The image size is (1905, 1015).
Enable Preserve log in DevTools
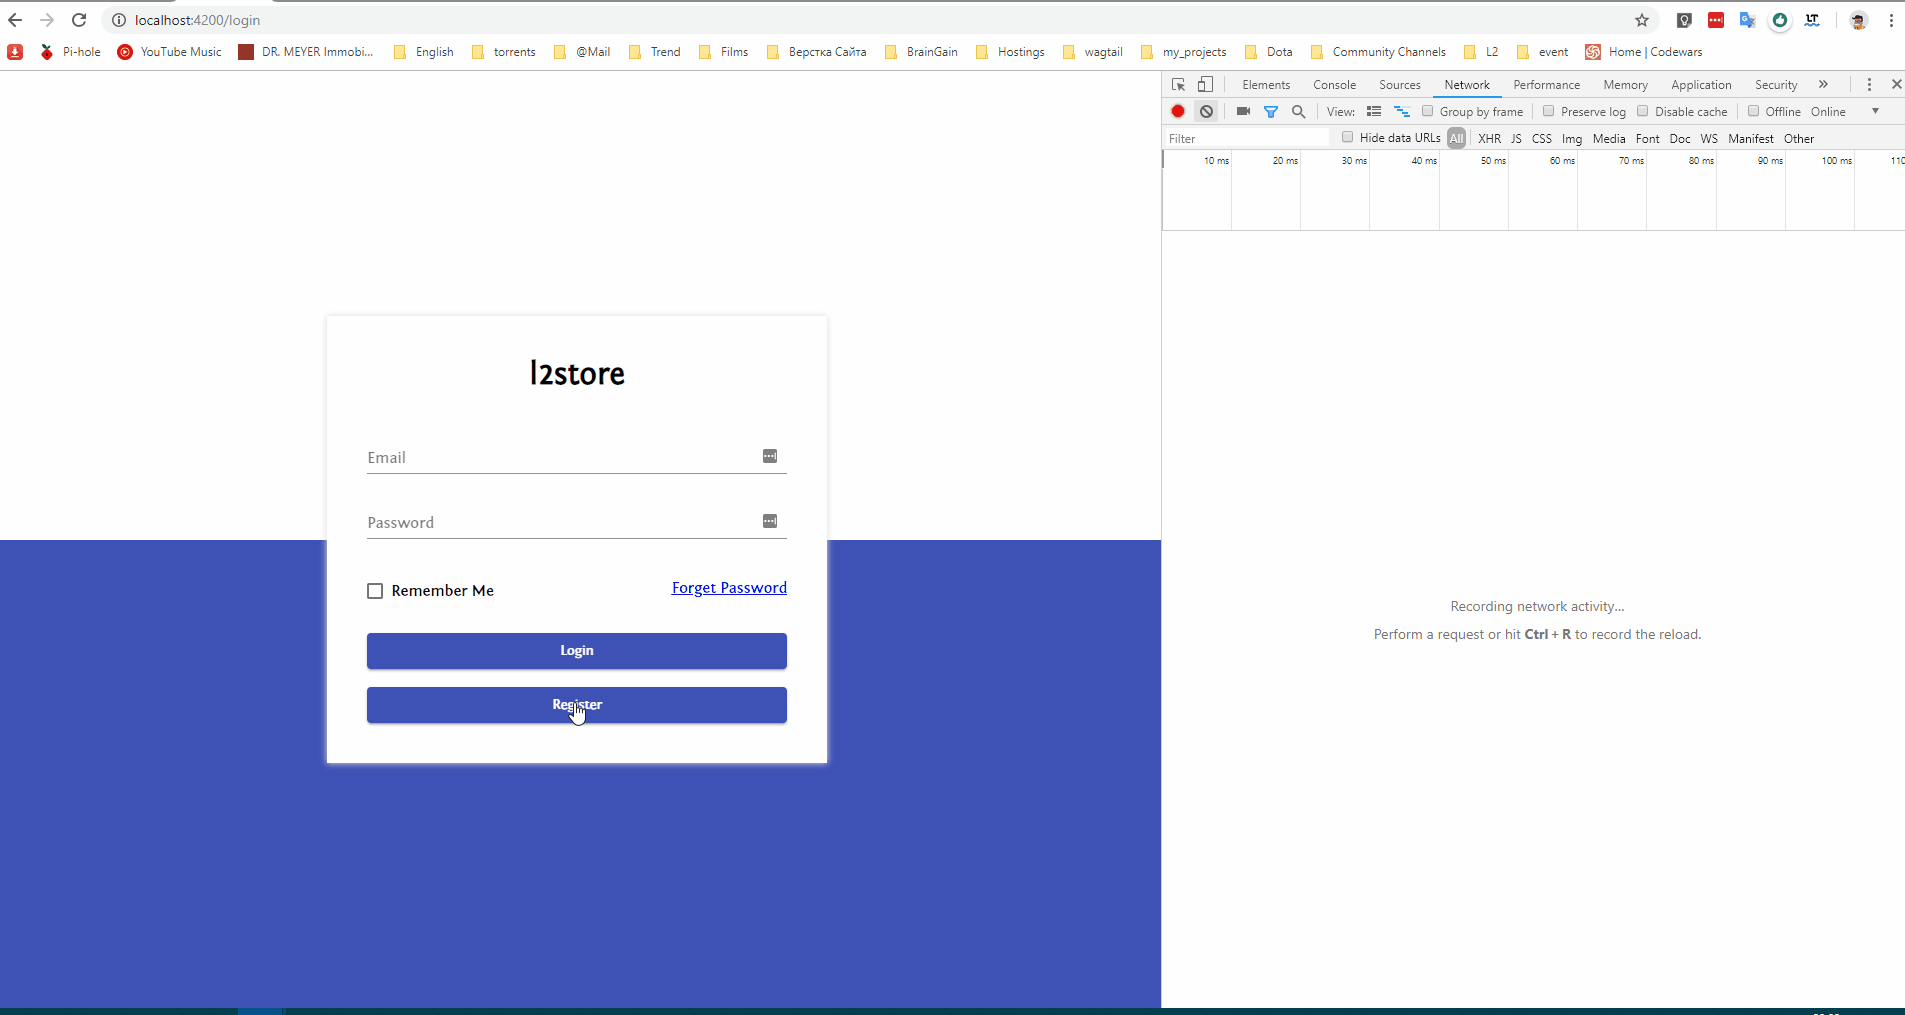pos(1548,111)
